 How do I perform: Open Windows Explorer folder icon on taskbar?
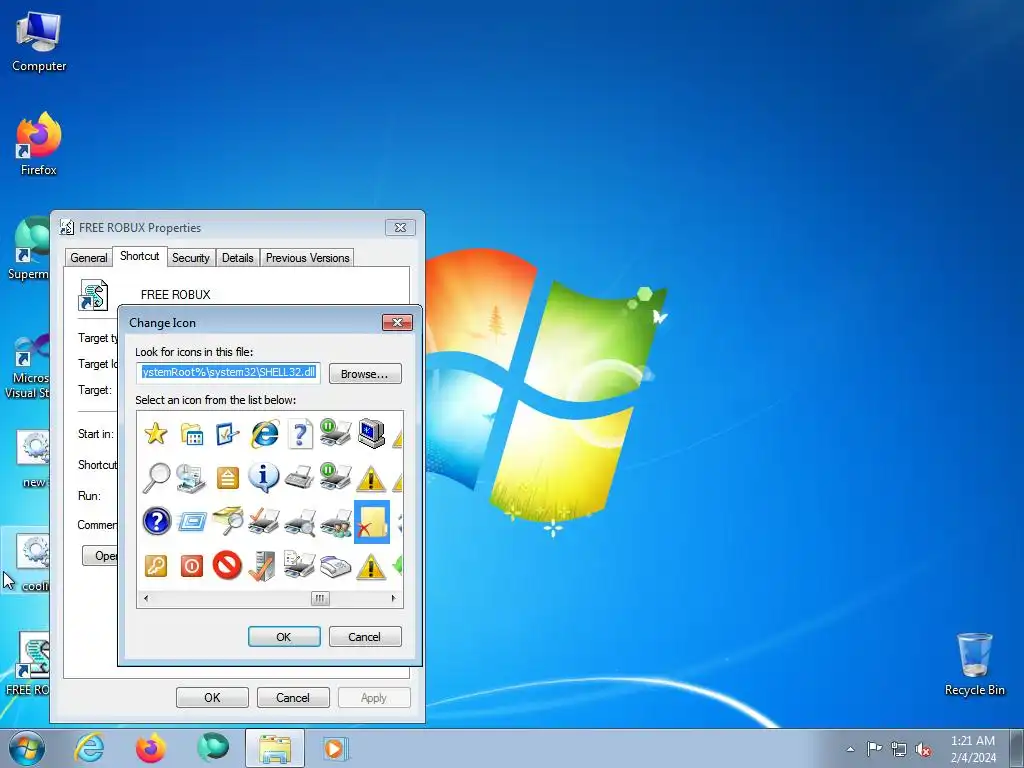click(x=275, y=748)
